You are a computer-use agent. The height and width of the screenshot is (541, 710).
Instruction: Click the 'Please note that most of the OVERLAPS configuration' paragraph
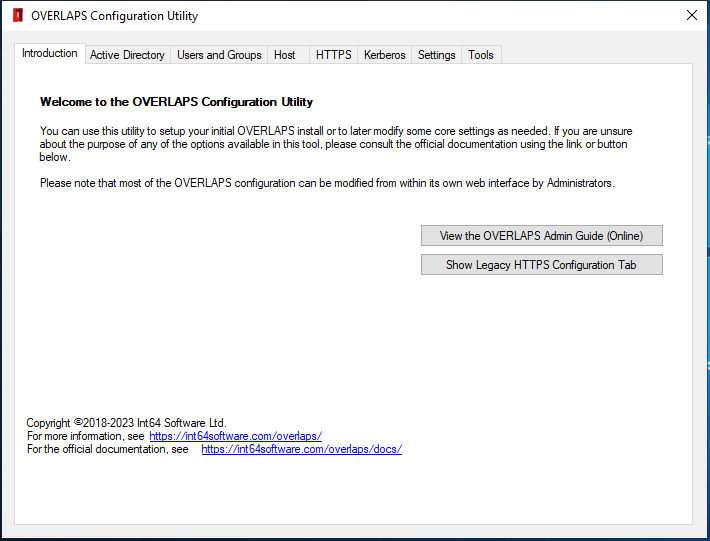(x=327, y=183)
